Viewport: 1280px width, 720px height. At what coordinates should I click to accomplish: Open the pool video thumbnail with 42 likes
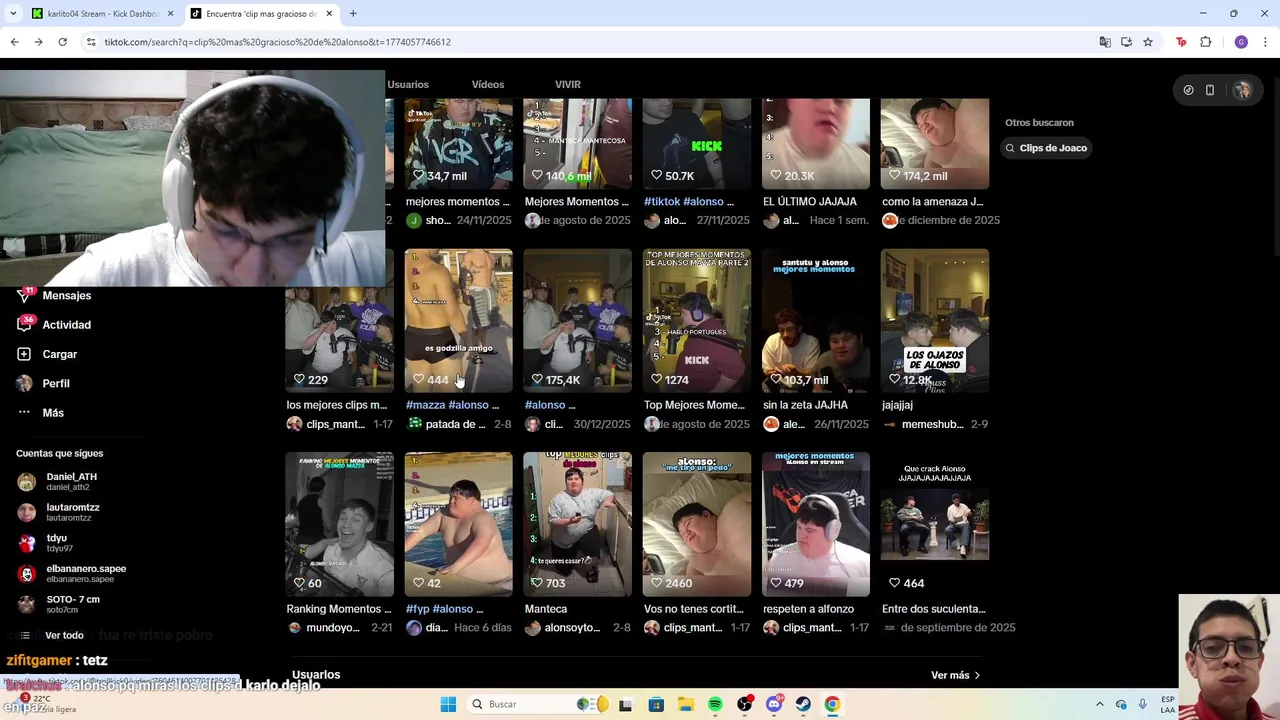[458, 524]
